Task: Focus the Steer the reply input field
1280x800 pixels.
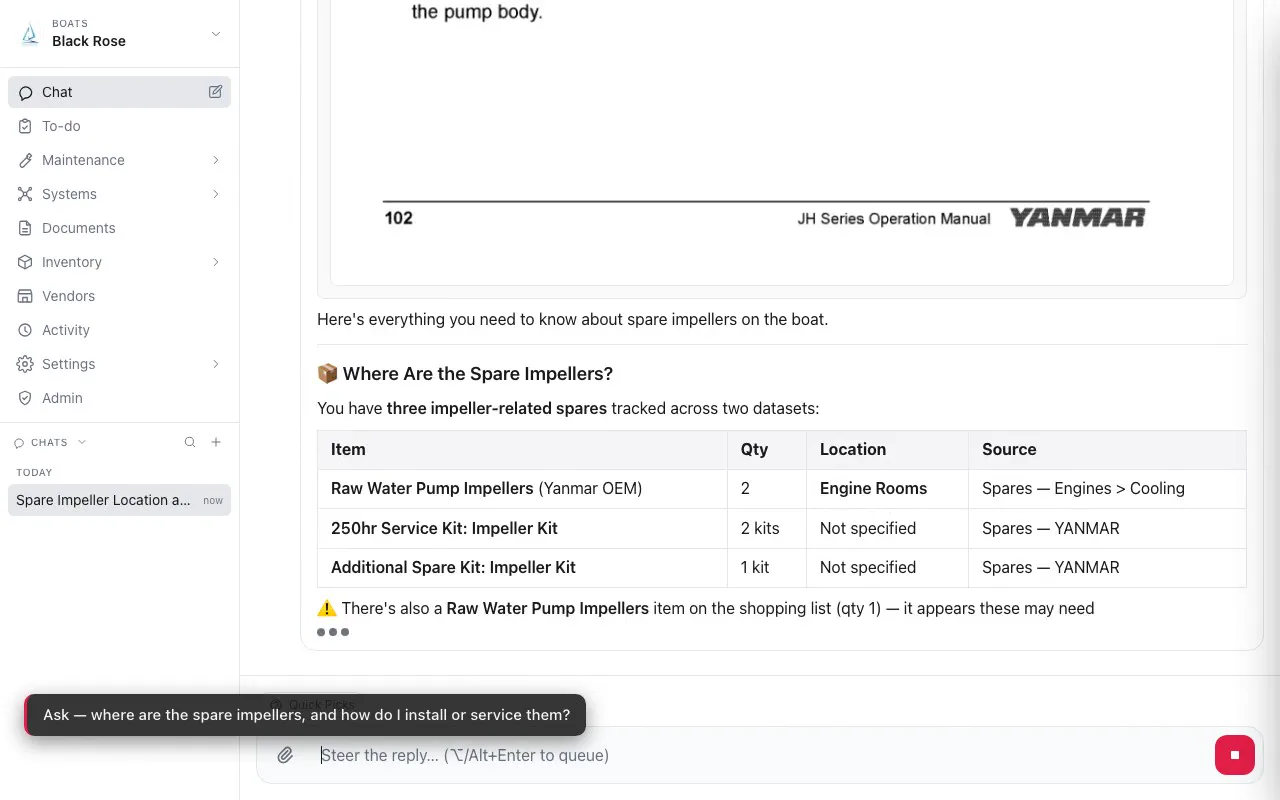Action: (760, 755)
